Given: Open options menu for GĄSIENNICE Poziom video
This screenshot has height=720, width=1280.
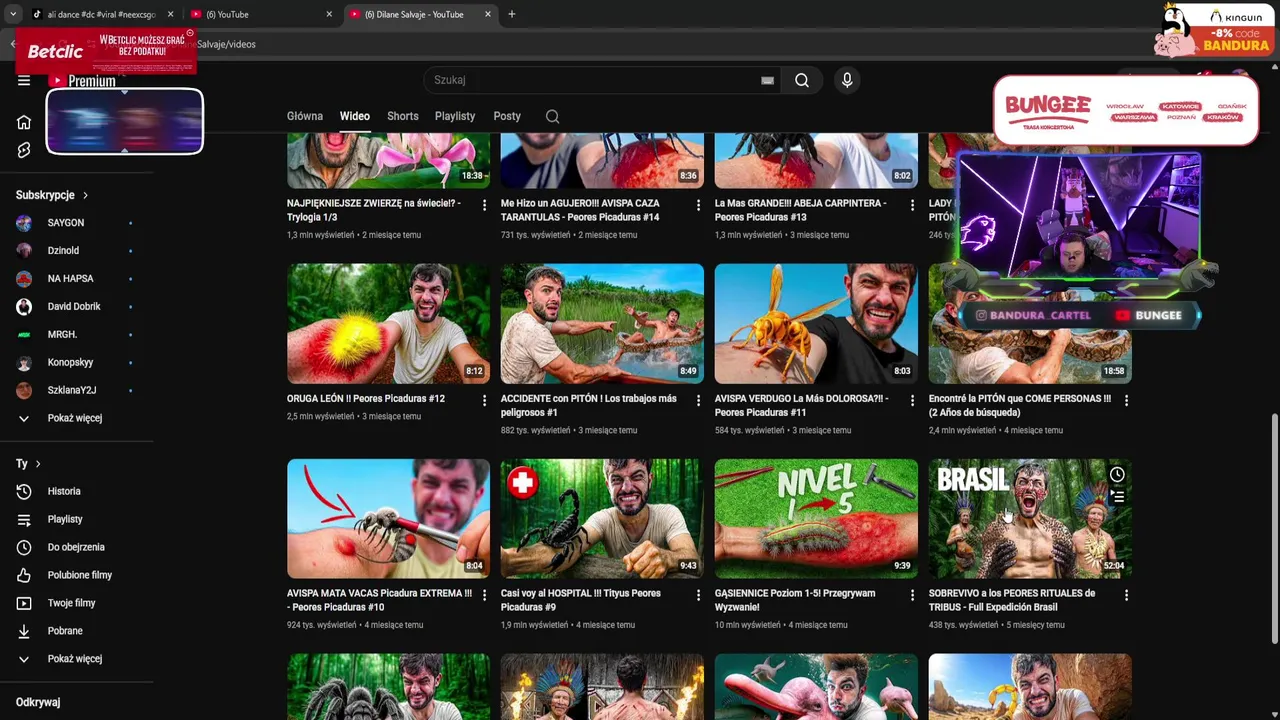Looking at the screenshot, I should pos(912,595).
